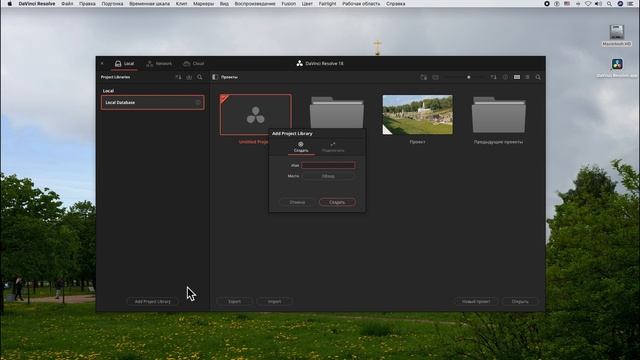Click the info icon in projects toolbar

[505, 77]
